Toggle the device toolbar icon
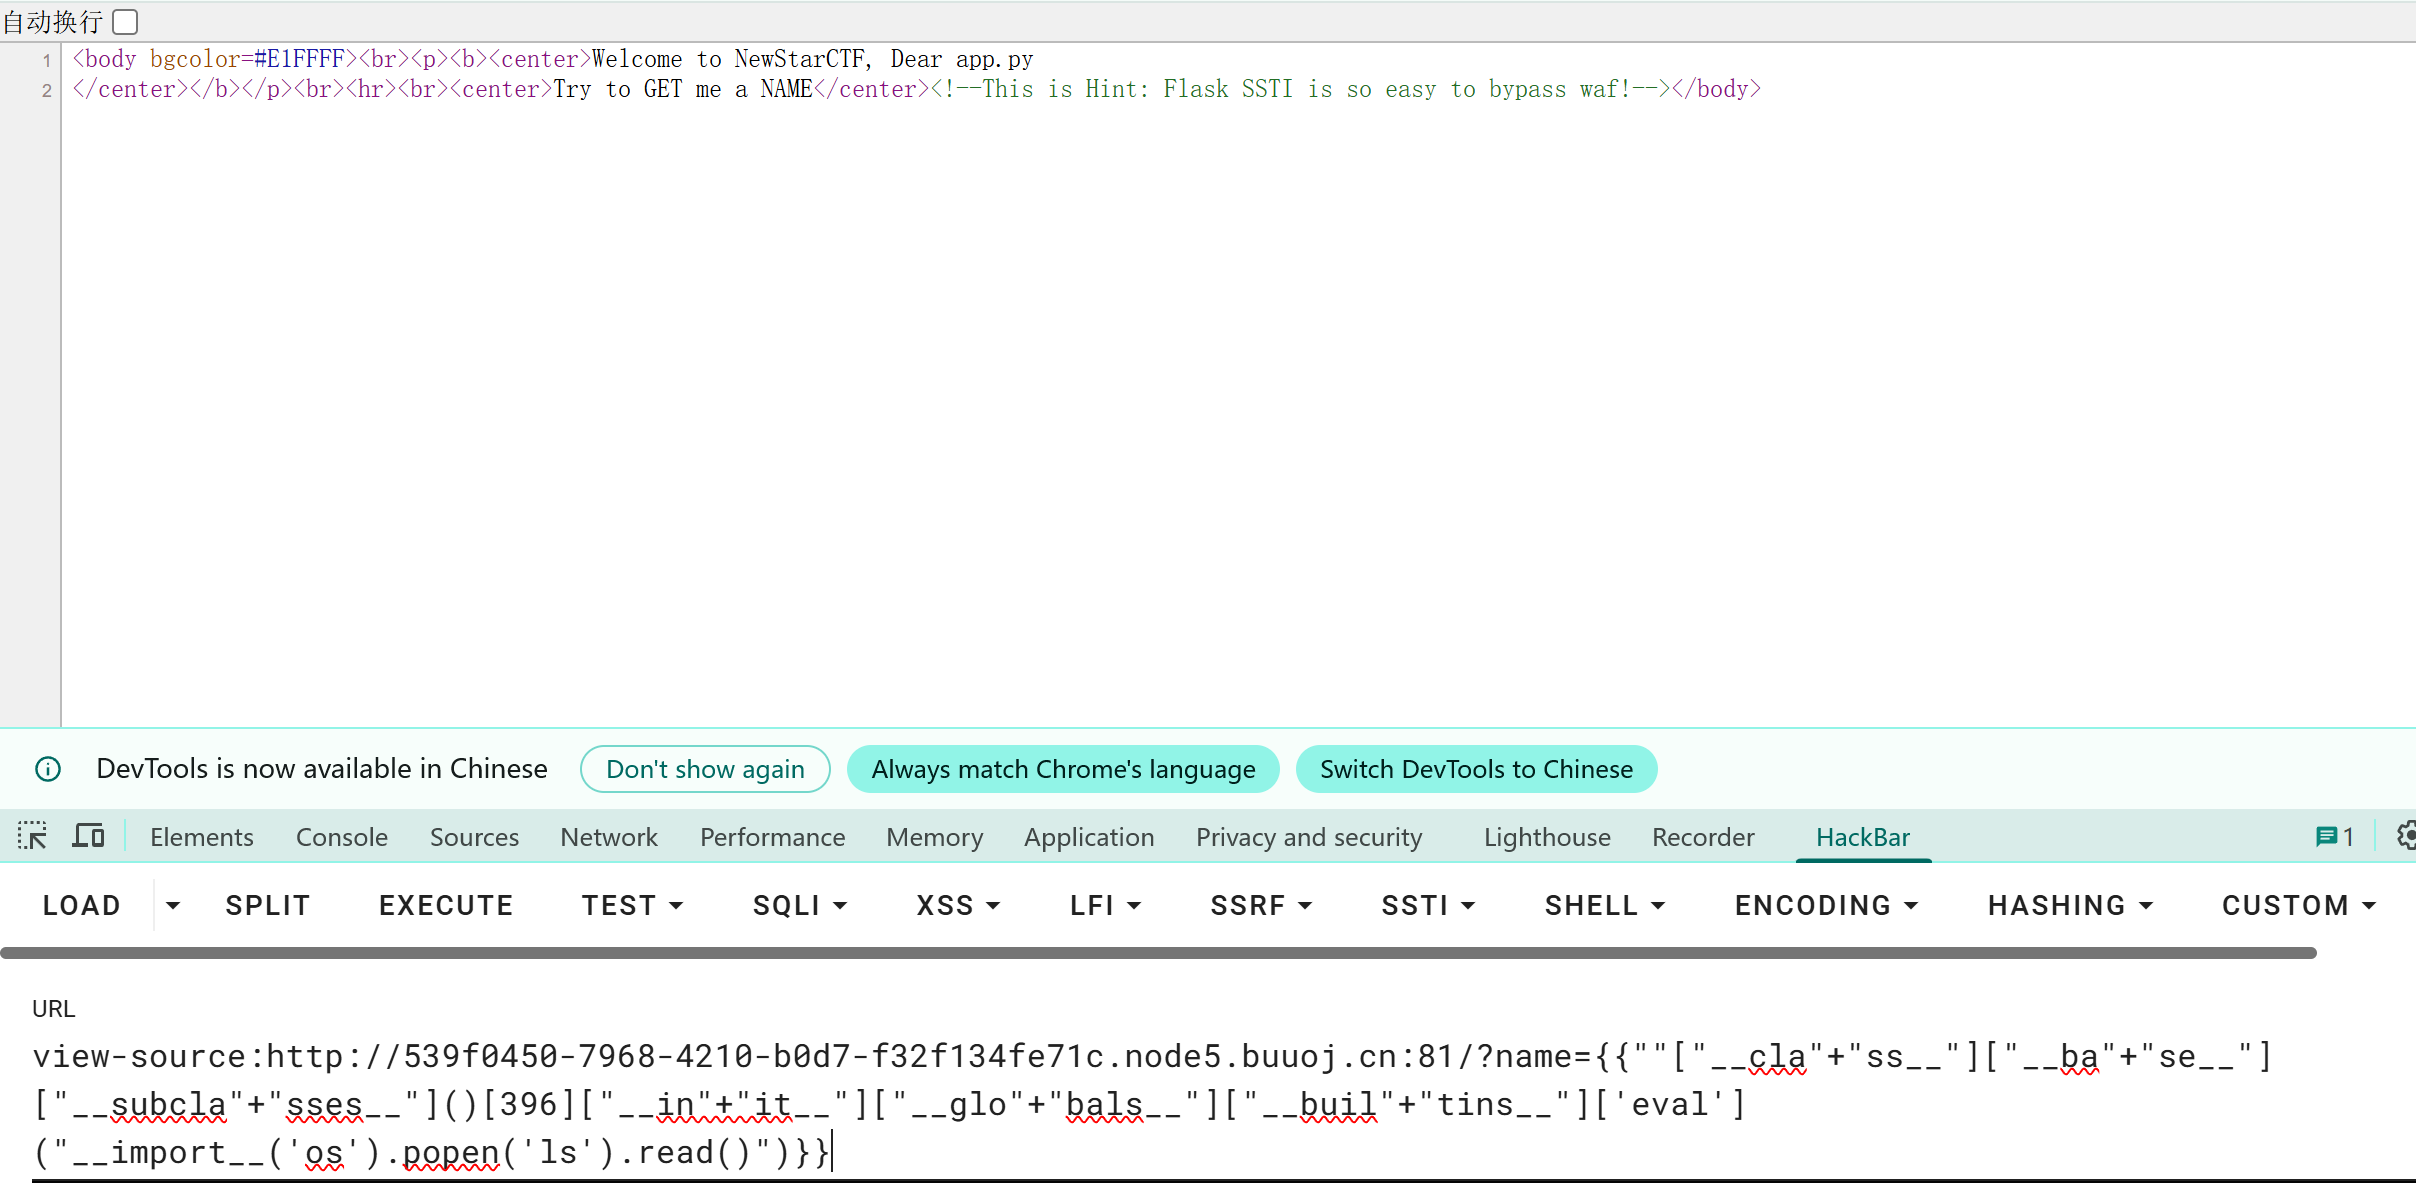This screenshot has height=1186, width=2416. click(x=88, y=836)
